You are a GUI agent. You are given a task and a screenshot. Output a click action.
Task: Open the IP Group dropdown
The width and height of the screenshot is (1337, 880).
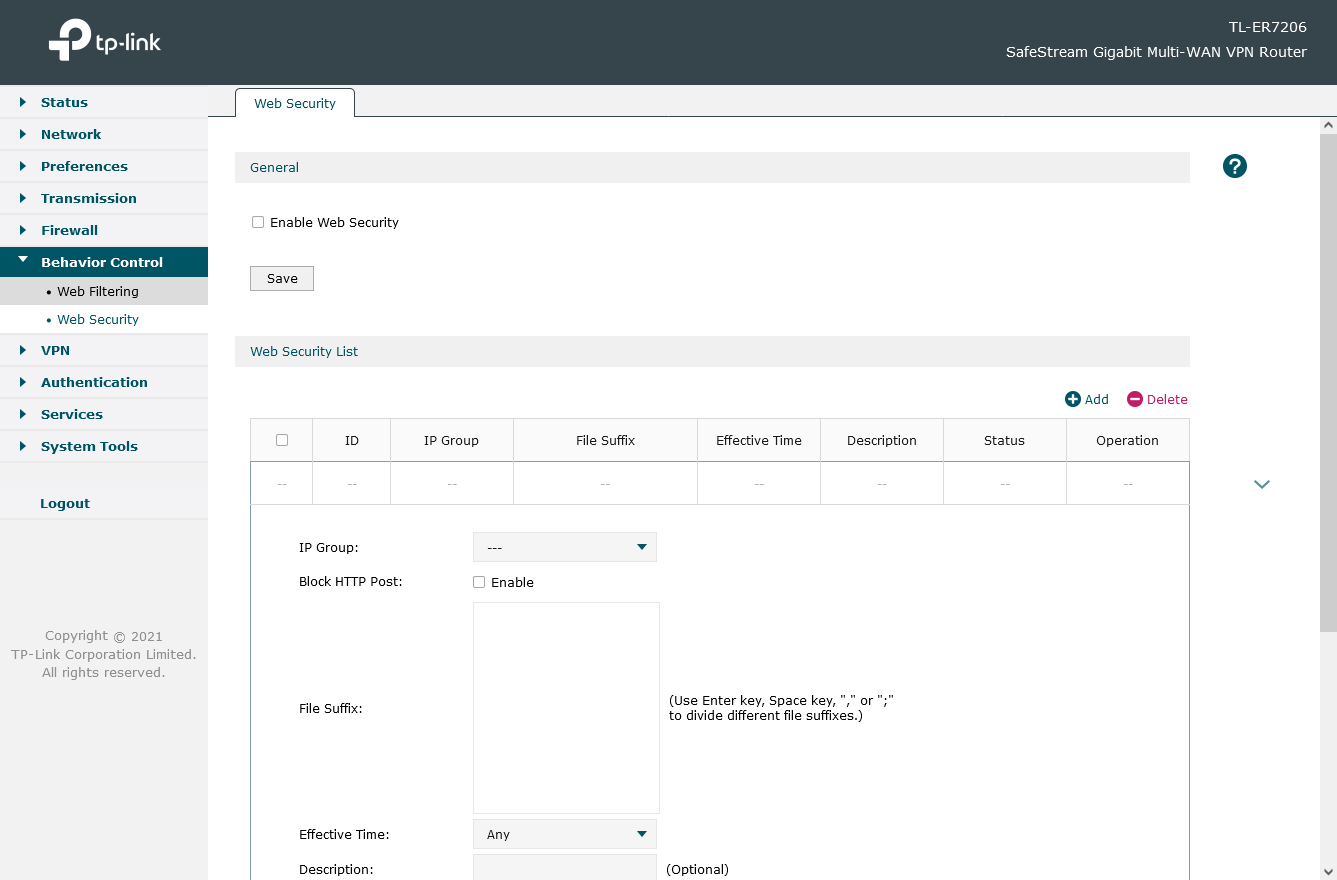click(x=565, y=547)
